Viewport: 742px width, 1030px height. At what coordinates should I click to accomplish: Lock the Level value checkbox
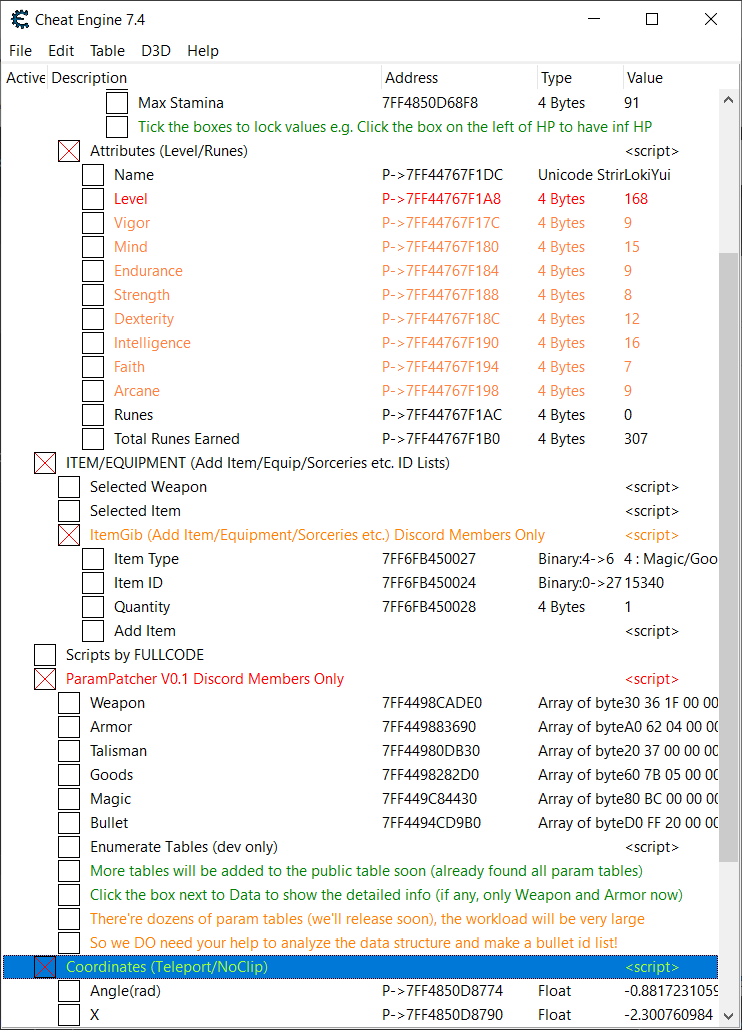pyautogui.click(x=93, y=199)
